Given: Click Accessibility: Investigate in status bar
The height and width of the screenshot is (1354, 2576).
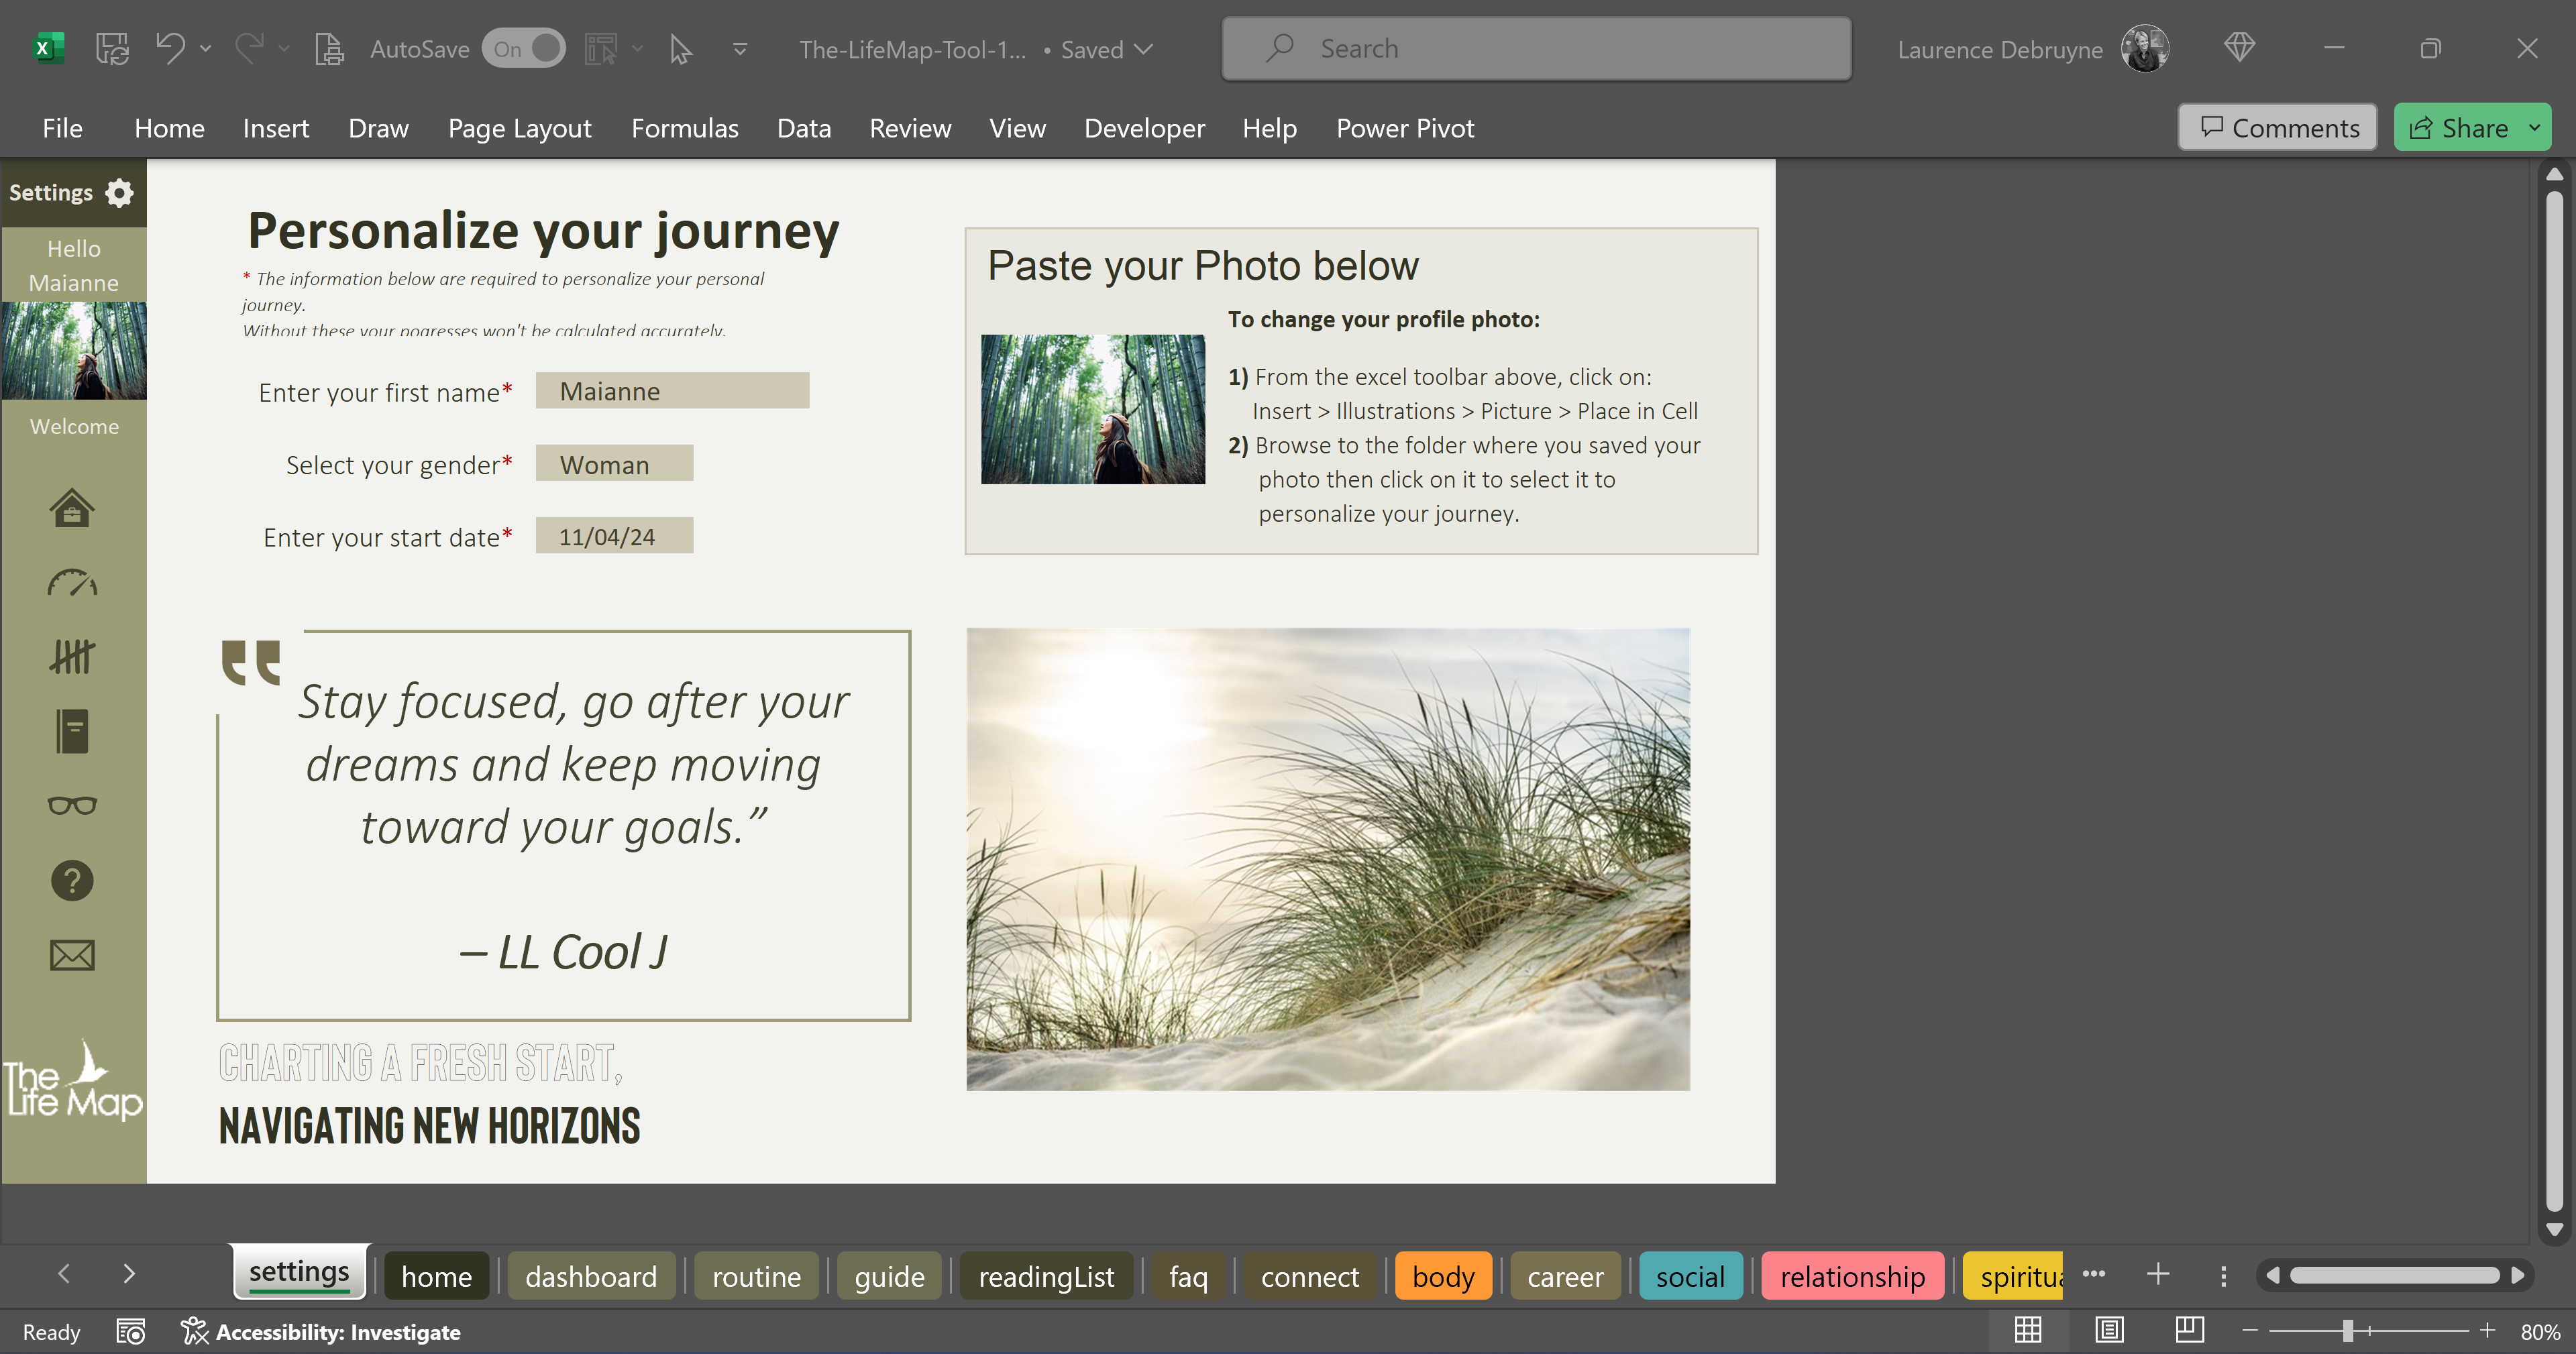Looking at the screenshot, I should point(320,1331).
